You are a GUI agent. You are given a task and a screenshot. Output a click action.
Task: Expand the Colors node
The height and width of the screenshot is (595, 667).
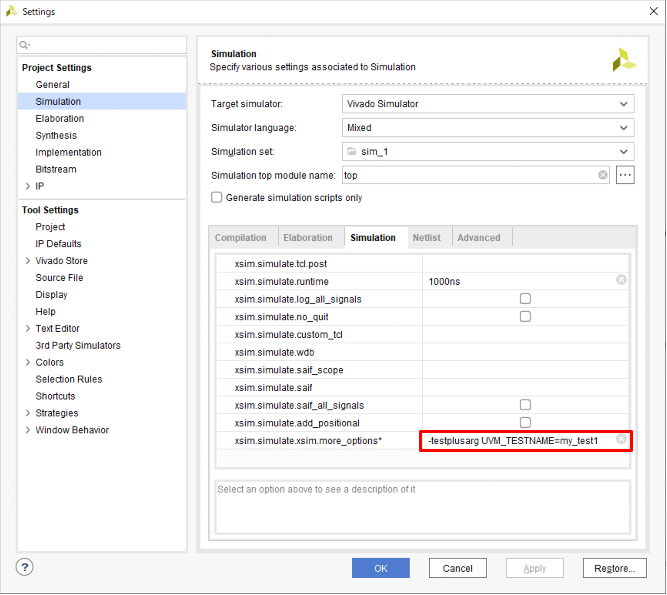click(x=28, y=362)
